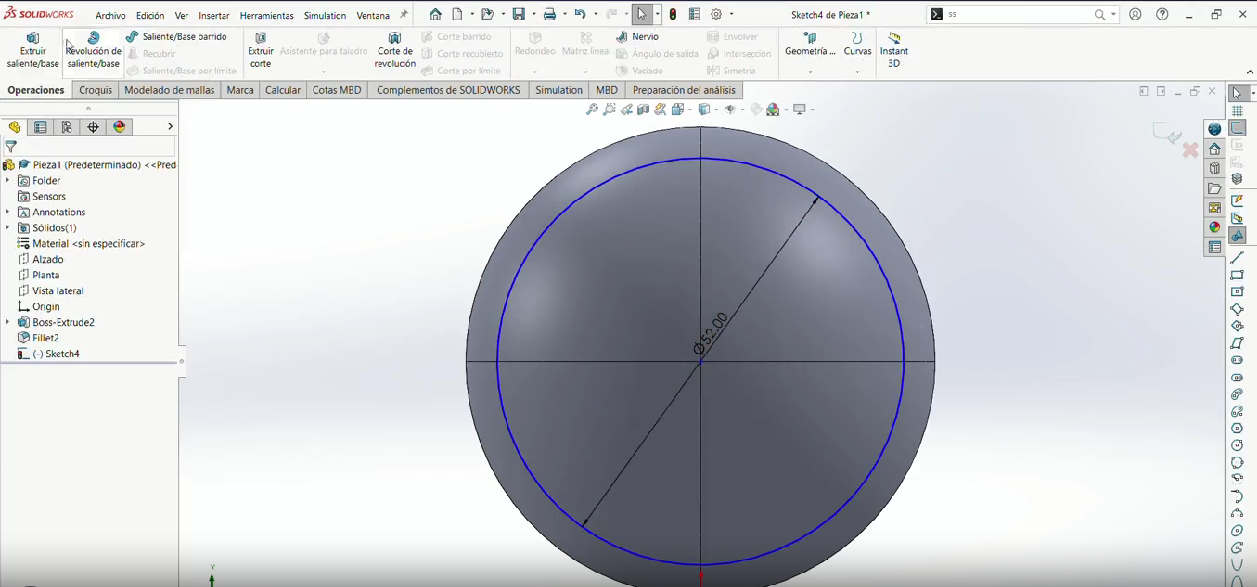Open search box dropdown arrow
Screen dimensions: 1257x587
coord(1113,15)
